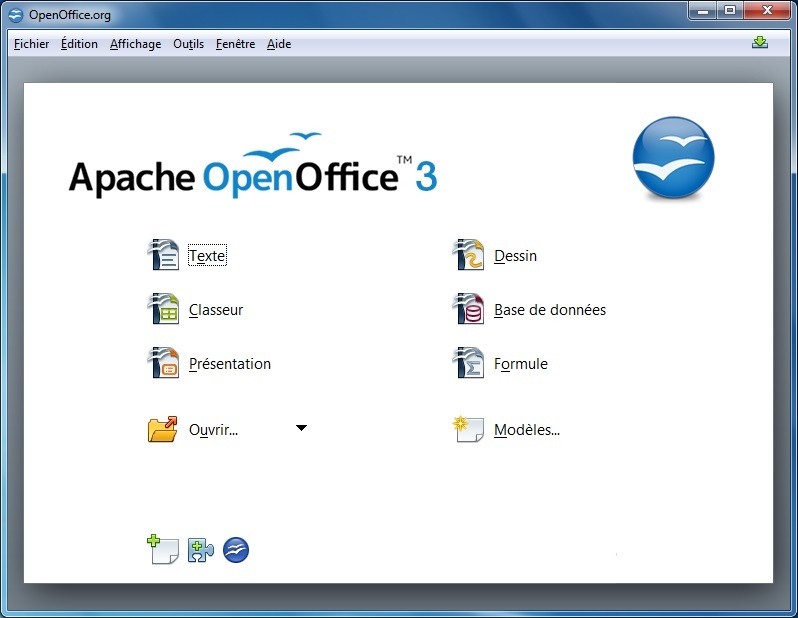
Task: Click the Présentation slides icon
Action: [163, 364]
